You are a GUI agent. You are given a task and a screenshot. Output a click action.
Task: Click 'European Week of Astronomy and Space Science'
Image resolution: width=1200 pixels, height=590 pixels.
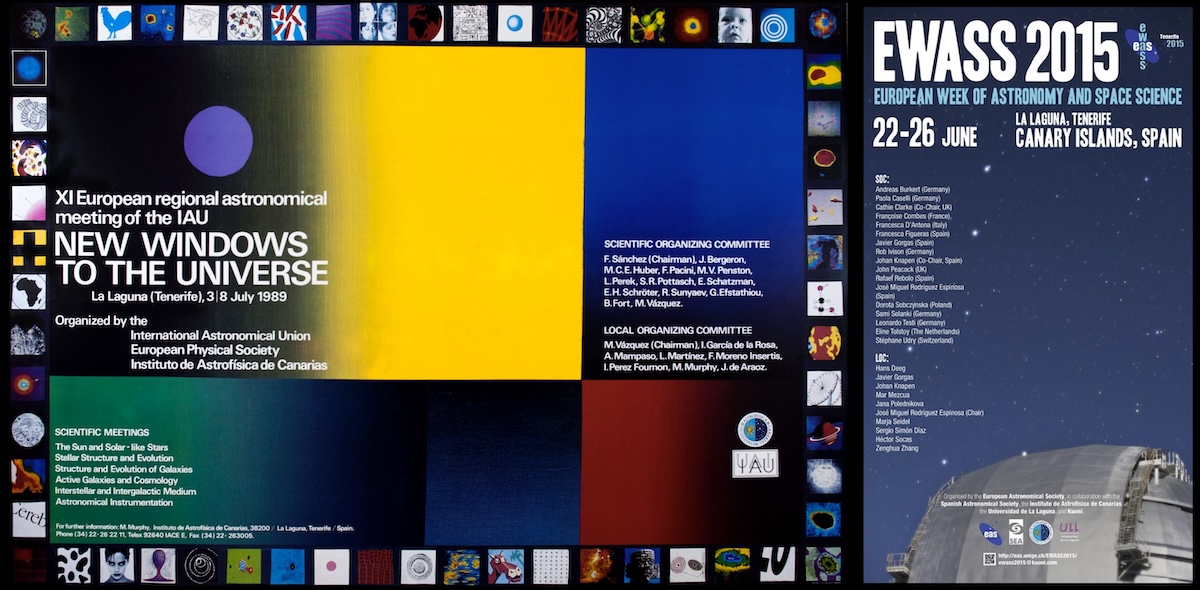click(x=1027, y=98)
